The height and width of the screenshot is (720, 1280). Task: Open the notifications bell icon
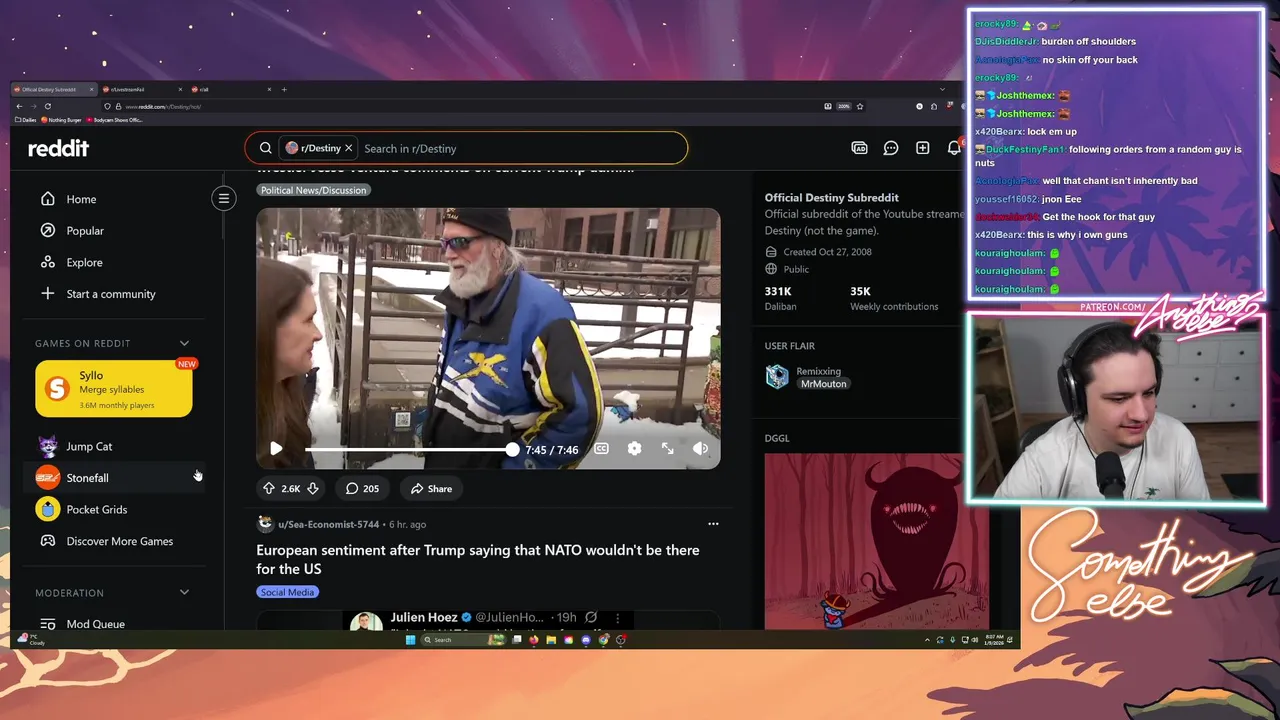coord(954,148)
